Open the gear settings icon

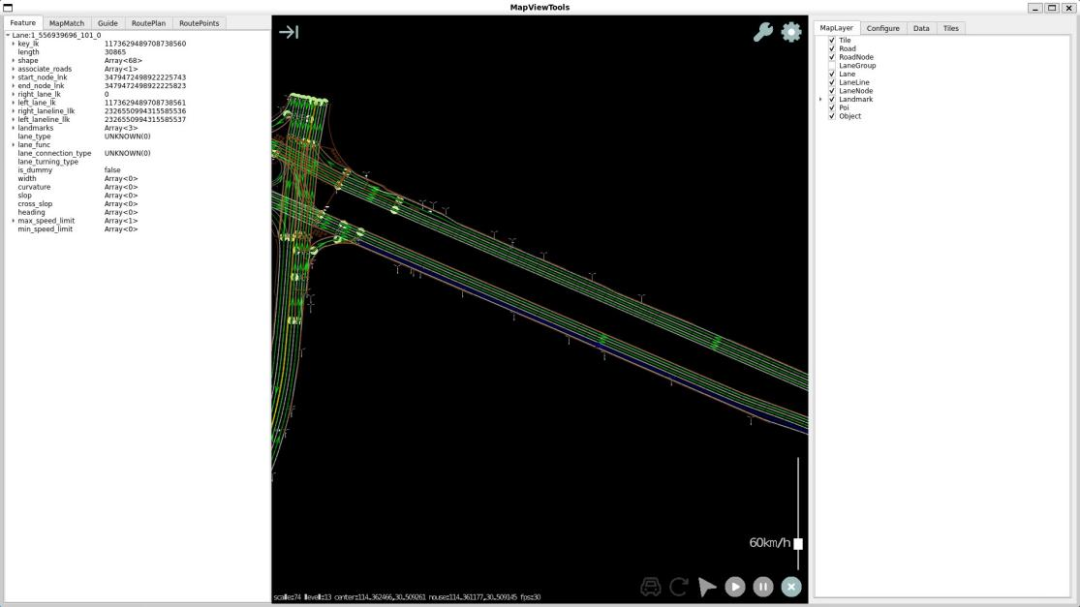[791, 32]
